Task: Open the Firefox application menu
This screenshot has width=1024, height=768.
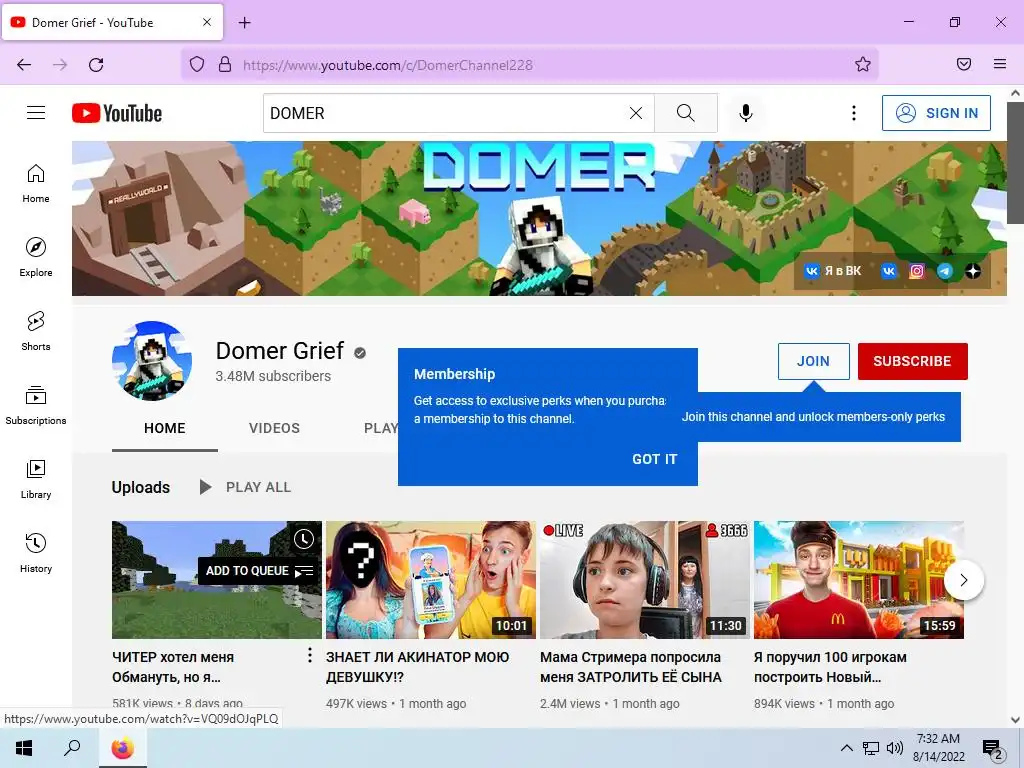Action: tap(1000, 64)
